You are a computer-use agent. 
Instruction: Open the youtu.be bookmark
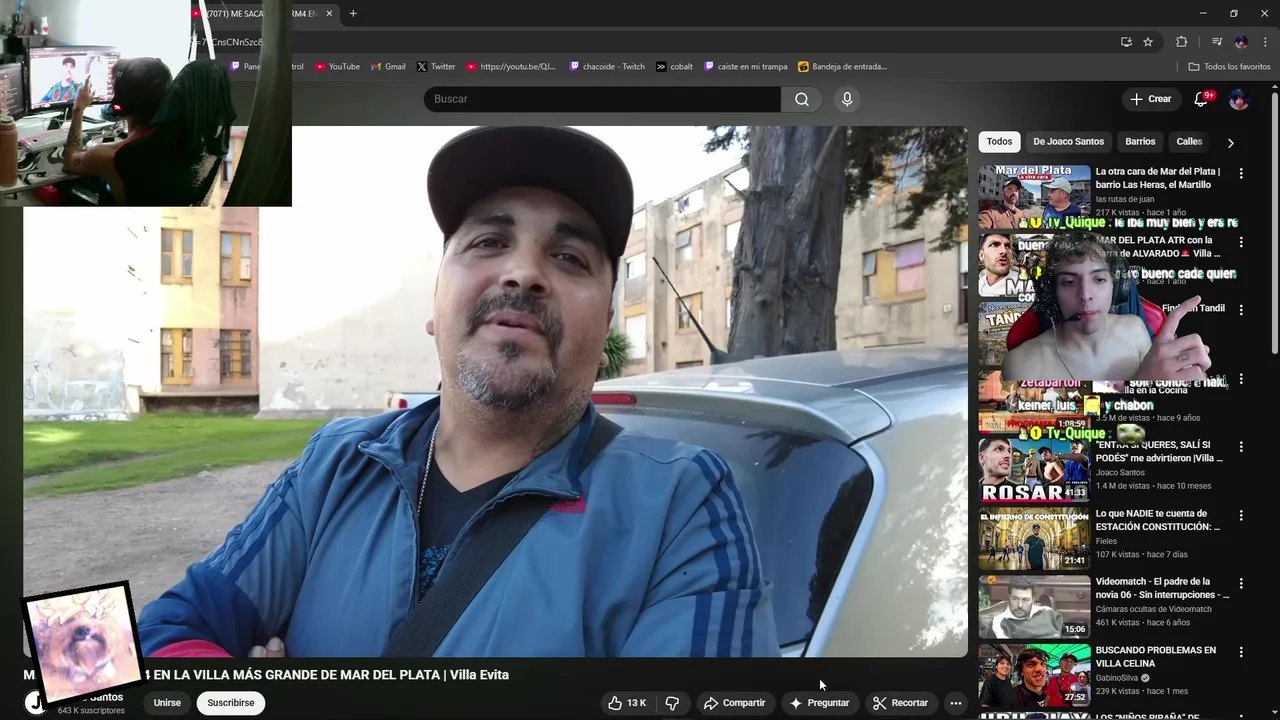tap(510, 67)
